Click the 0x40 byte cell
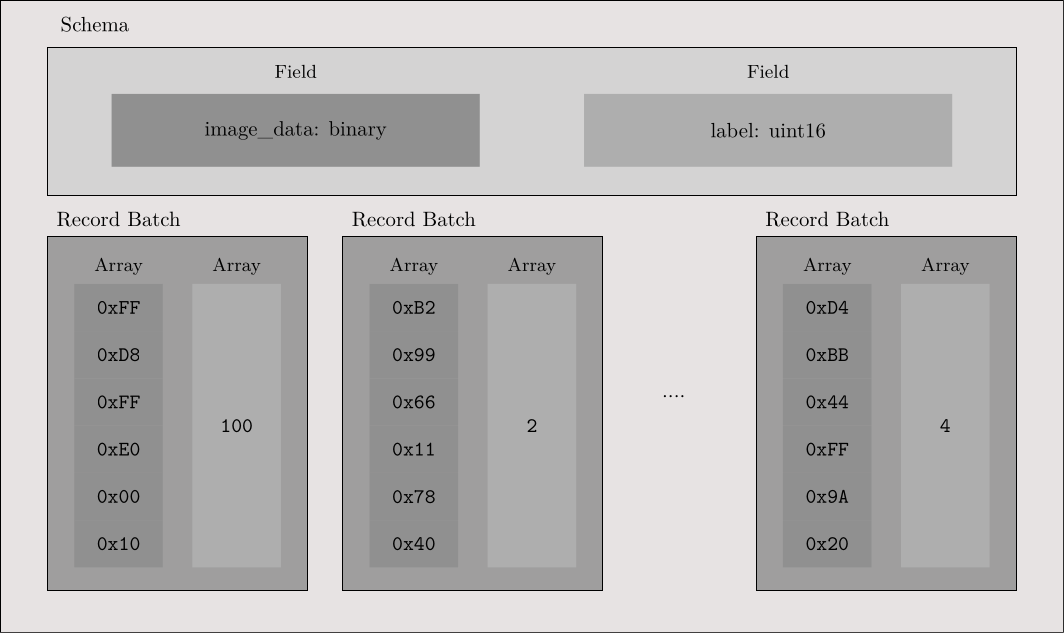The image size is (1064, 633). tap(413, 544)
